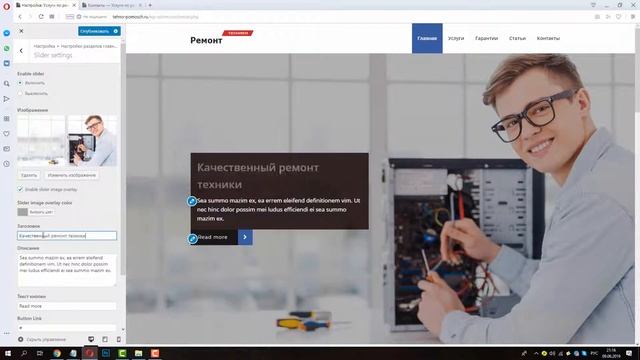The image size is (640, 360).
Task: Click the hide controls link at panel bottom
Action: (46, 340)
